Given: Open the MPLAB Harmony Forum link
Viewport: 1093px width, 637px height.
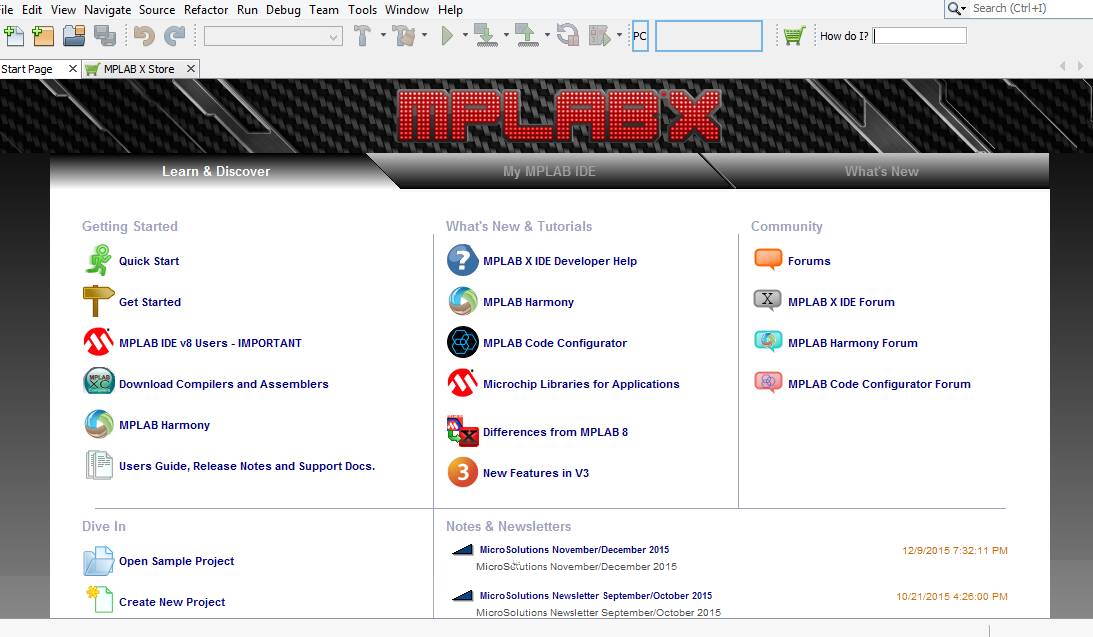Looking at the screenshot, I should click(x=853, y=343).
